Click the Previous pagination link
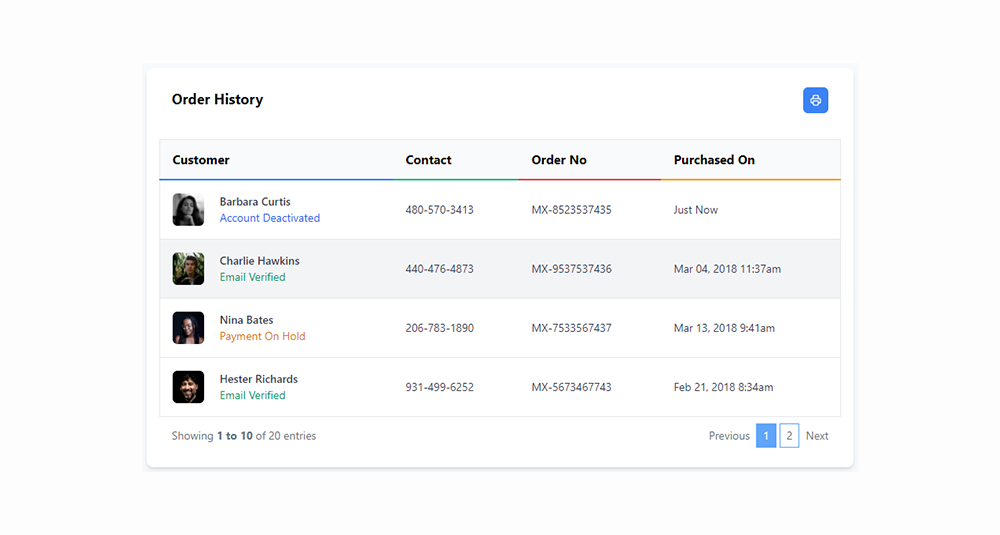The height and width of the screenshot is (535, 1000). (729, 436)
